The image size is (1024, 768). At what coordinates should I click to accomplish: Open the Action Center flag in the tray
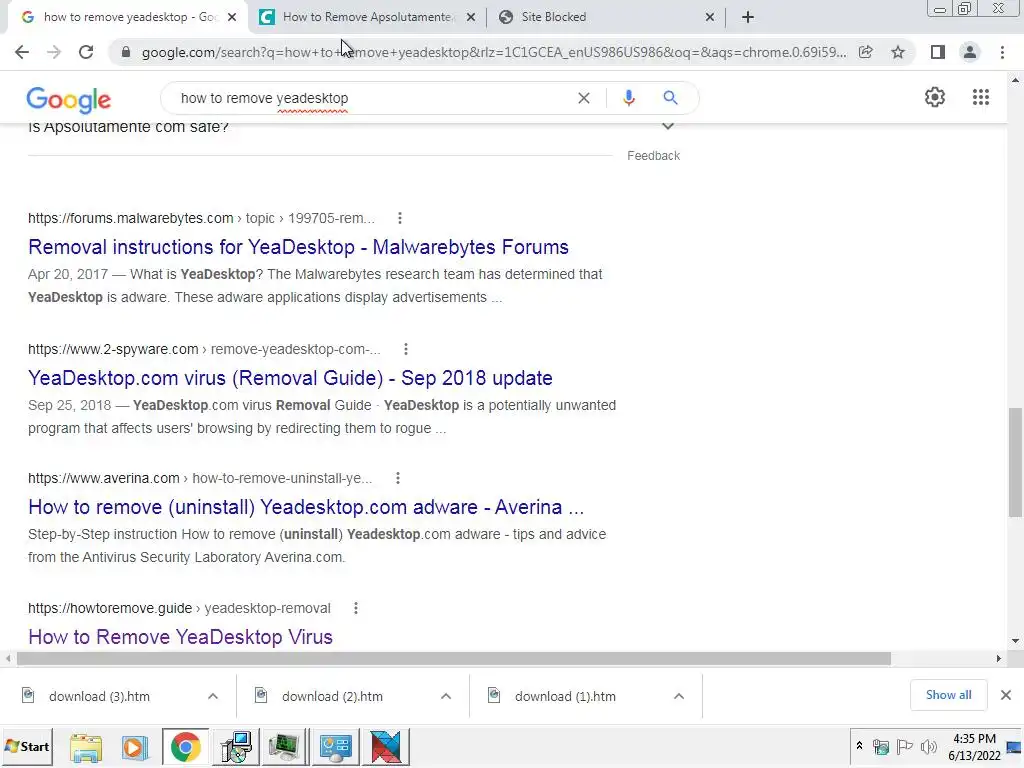tap(904, 746)
